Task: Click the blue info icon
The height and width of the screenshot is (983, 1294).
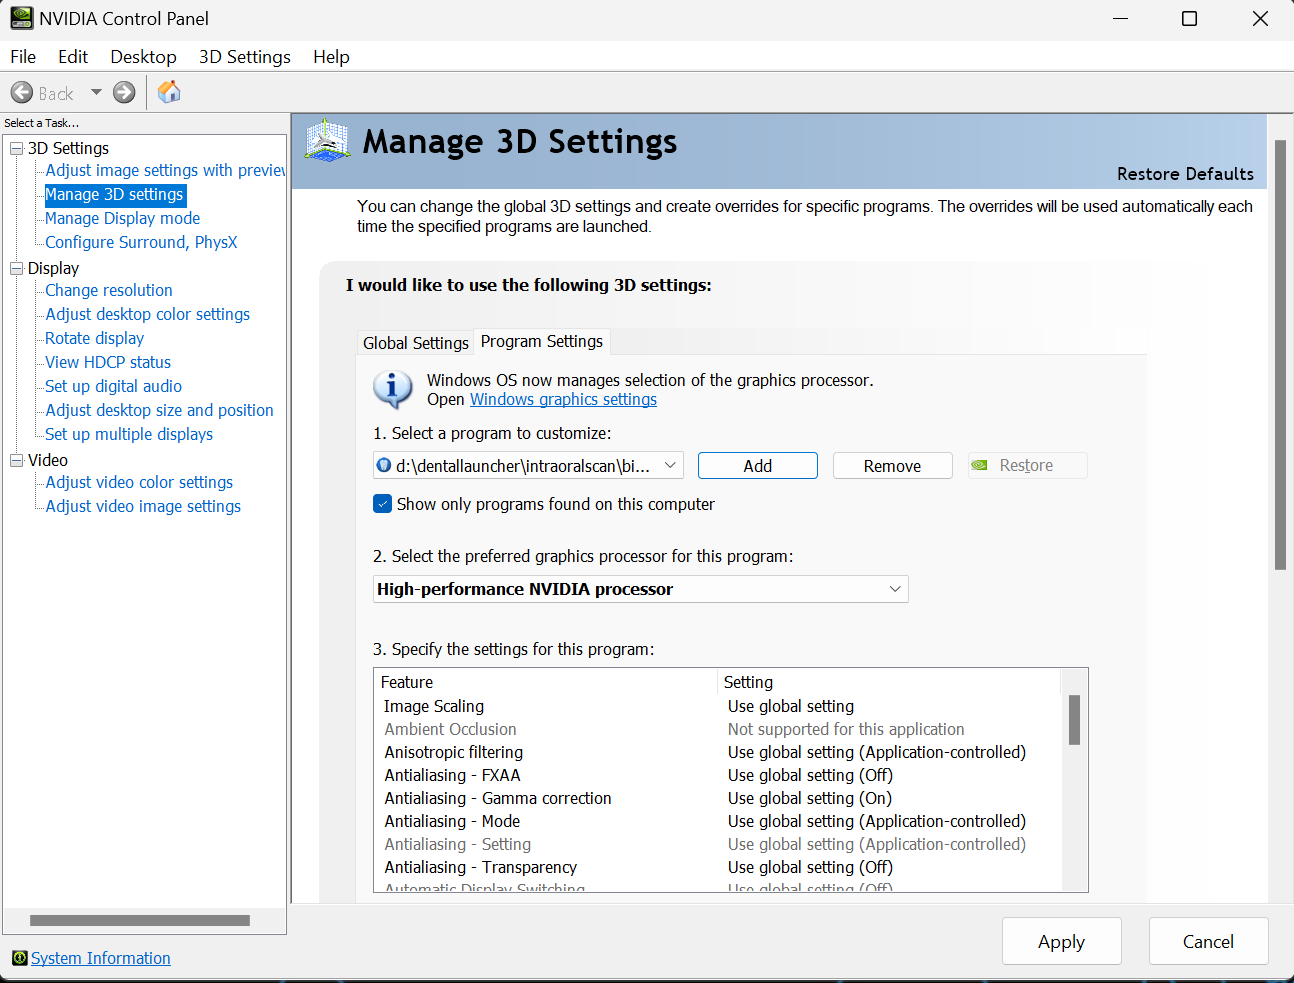Action: coord(393,389)
